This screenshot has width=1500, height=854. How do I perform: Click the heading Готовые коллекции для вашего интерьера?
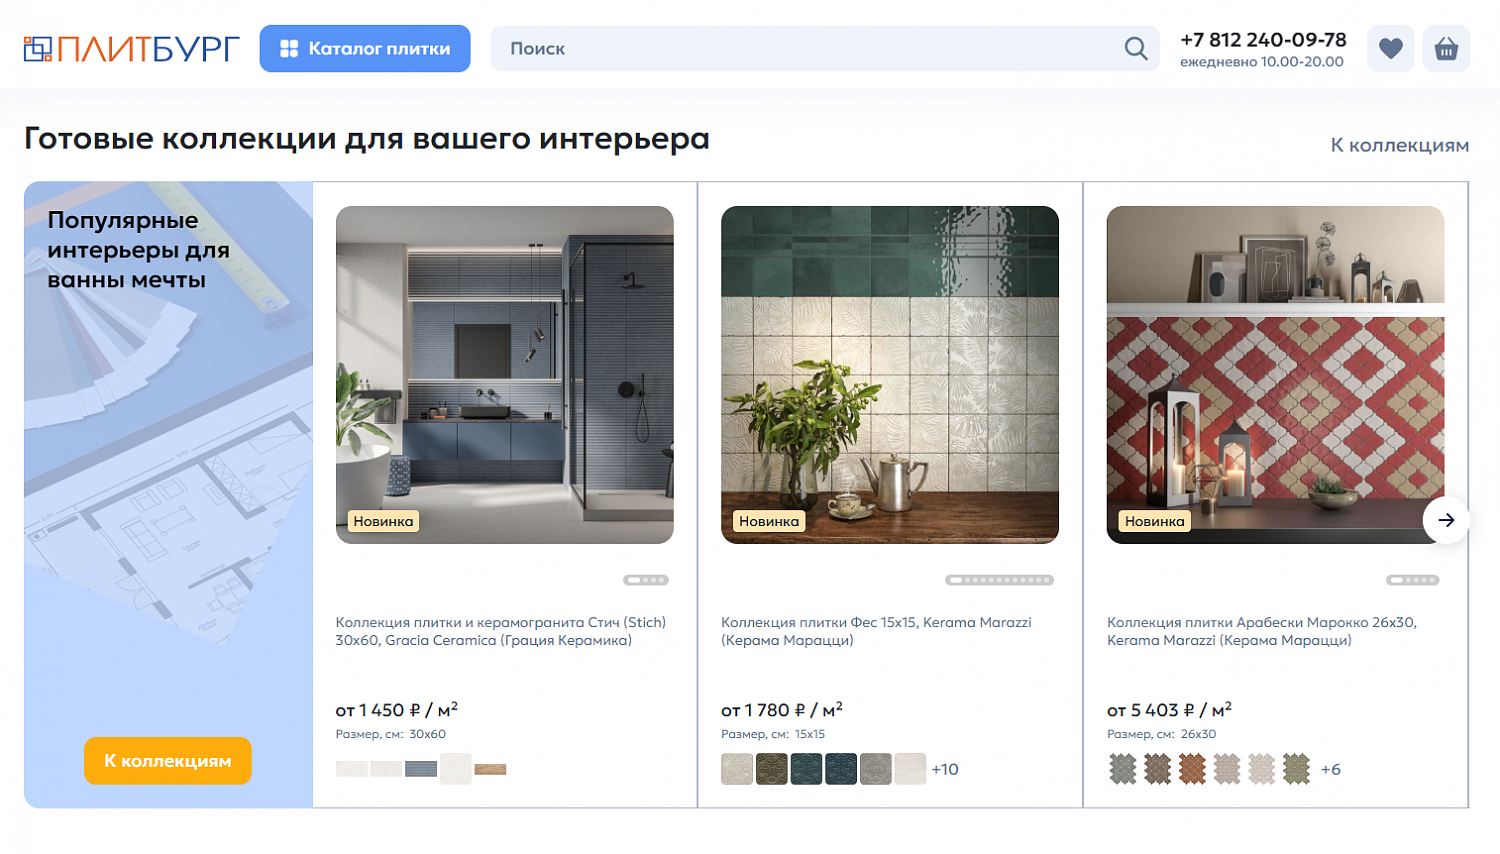367,139
